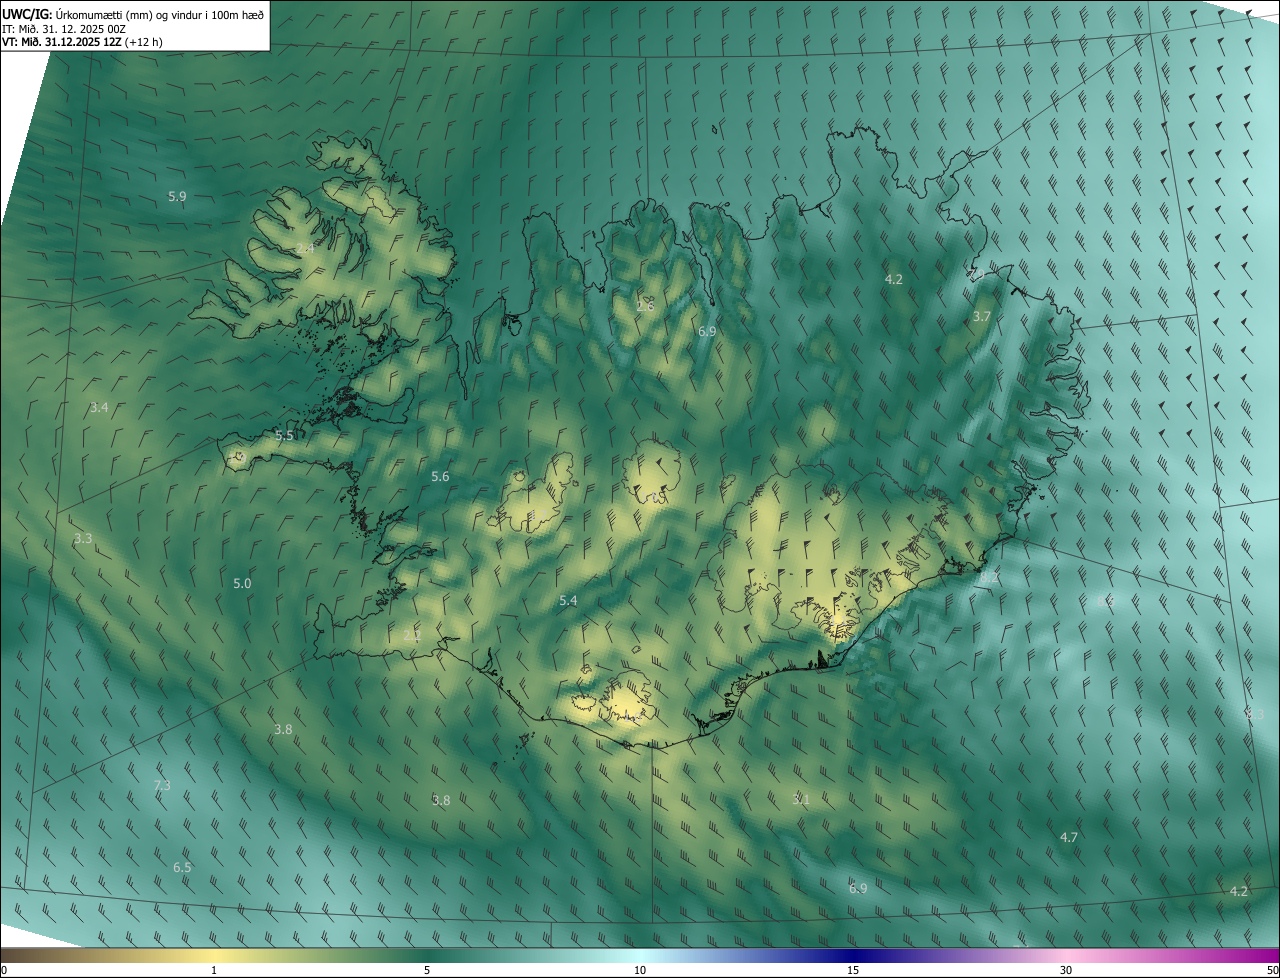1280x978 pixels.
Task: Click the 15 tick on the color scale
Action: click(x=853, y=970)
